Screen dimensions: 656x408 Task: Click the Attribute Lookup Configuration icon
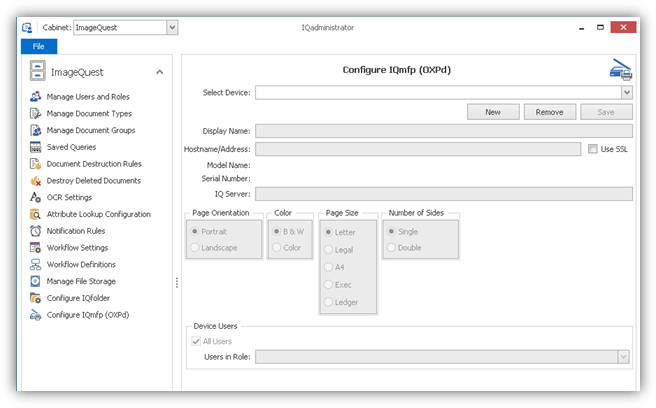(x=36, y=214)
